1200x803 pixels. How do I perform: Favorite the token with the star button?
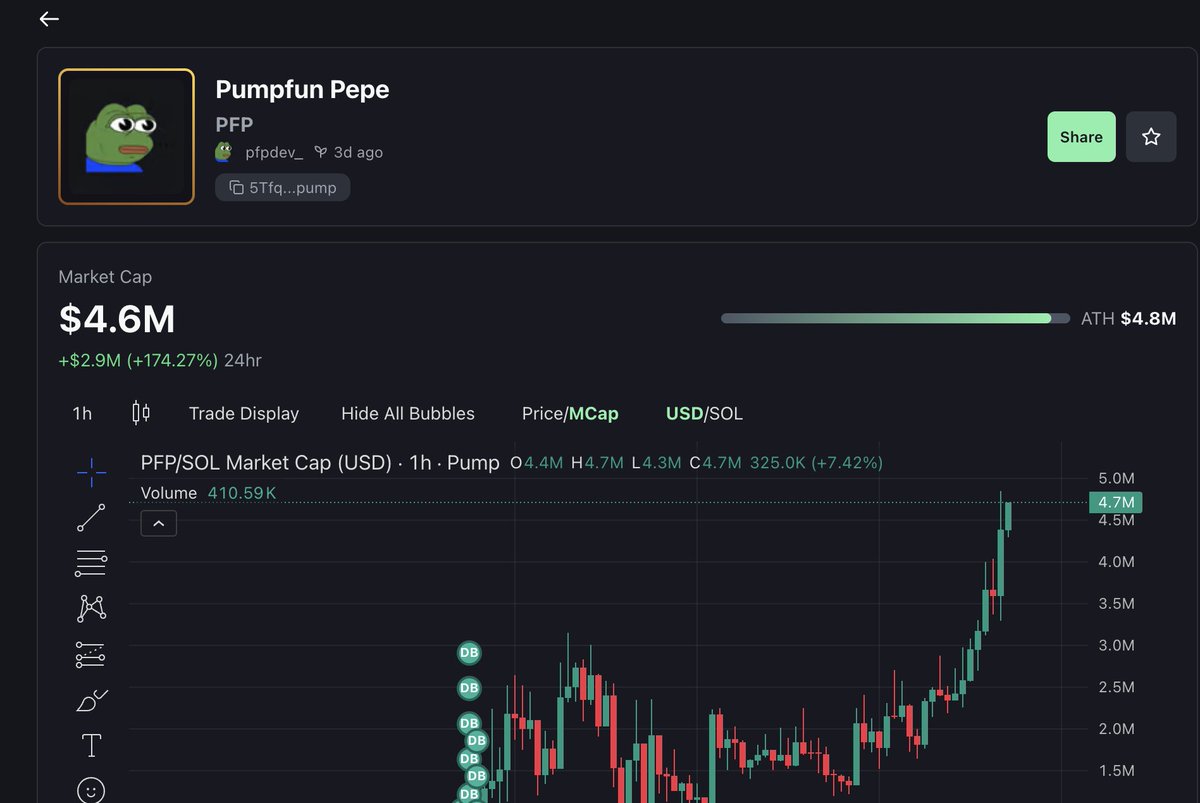click(x=1151, y=137)
